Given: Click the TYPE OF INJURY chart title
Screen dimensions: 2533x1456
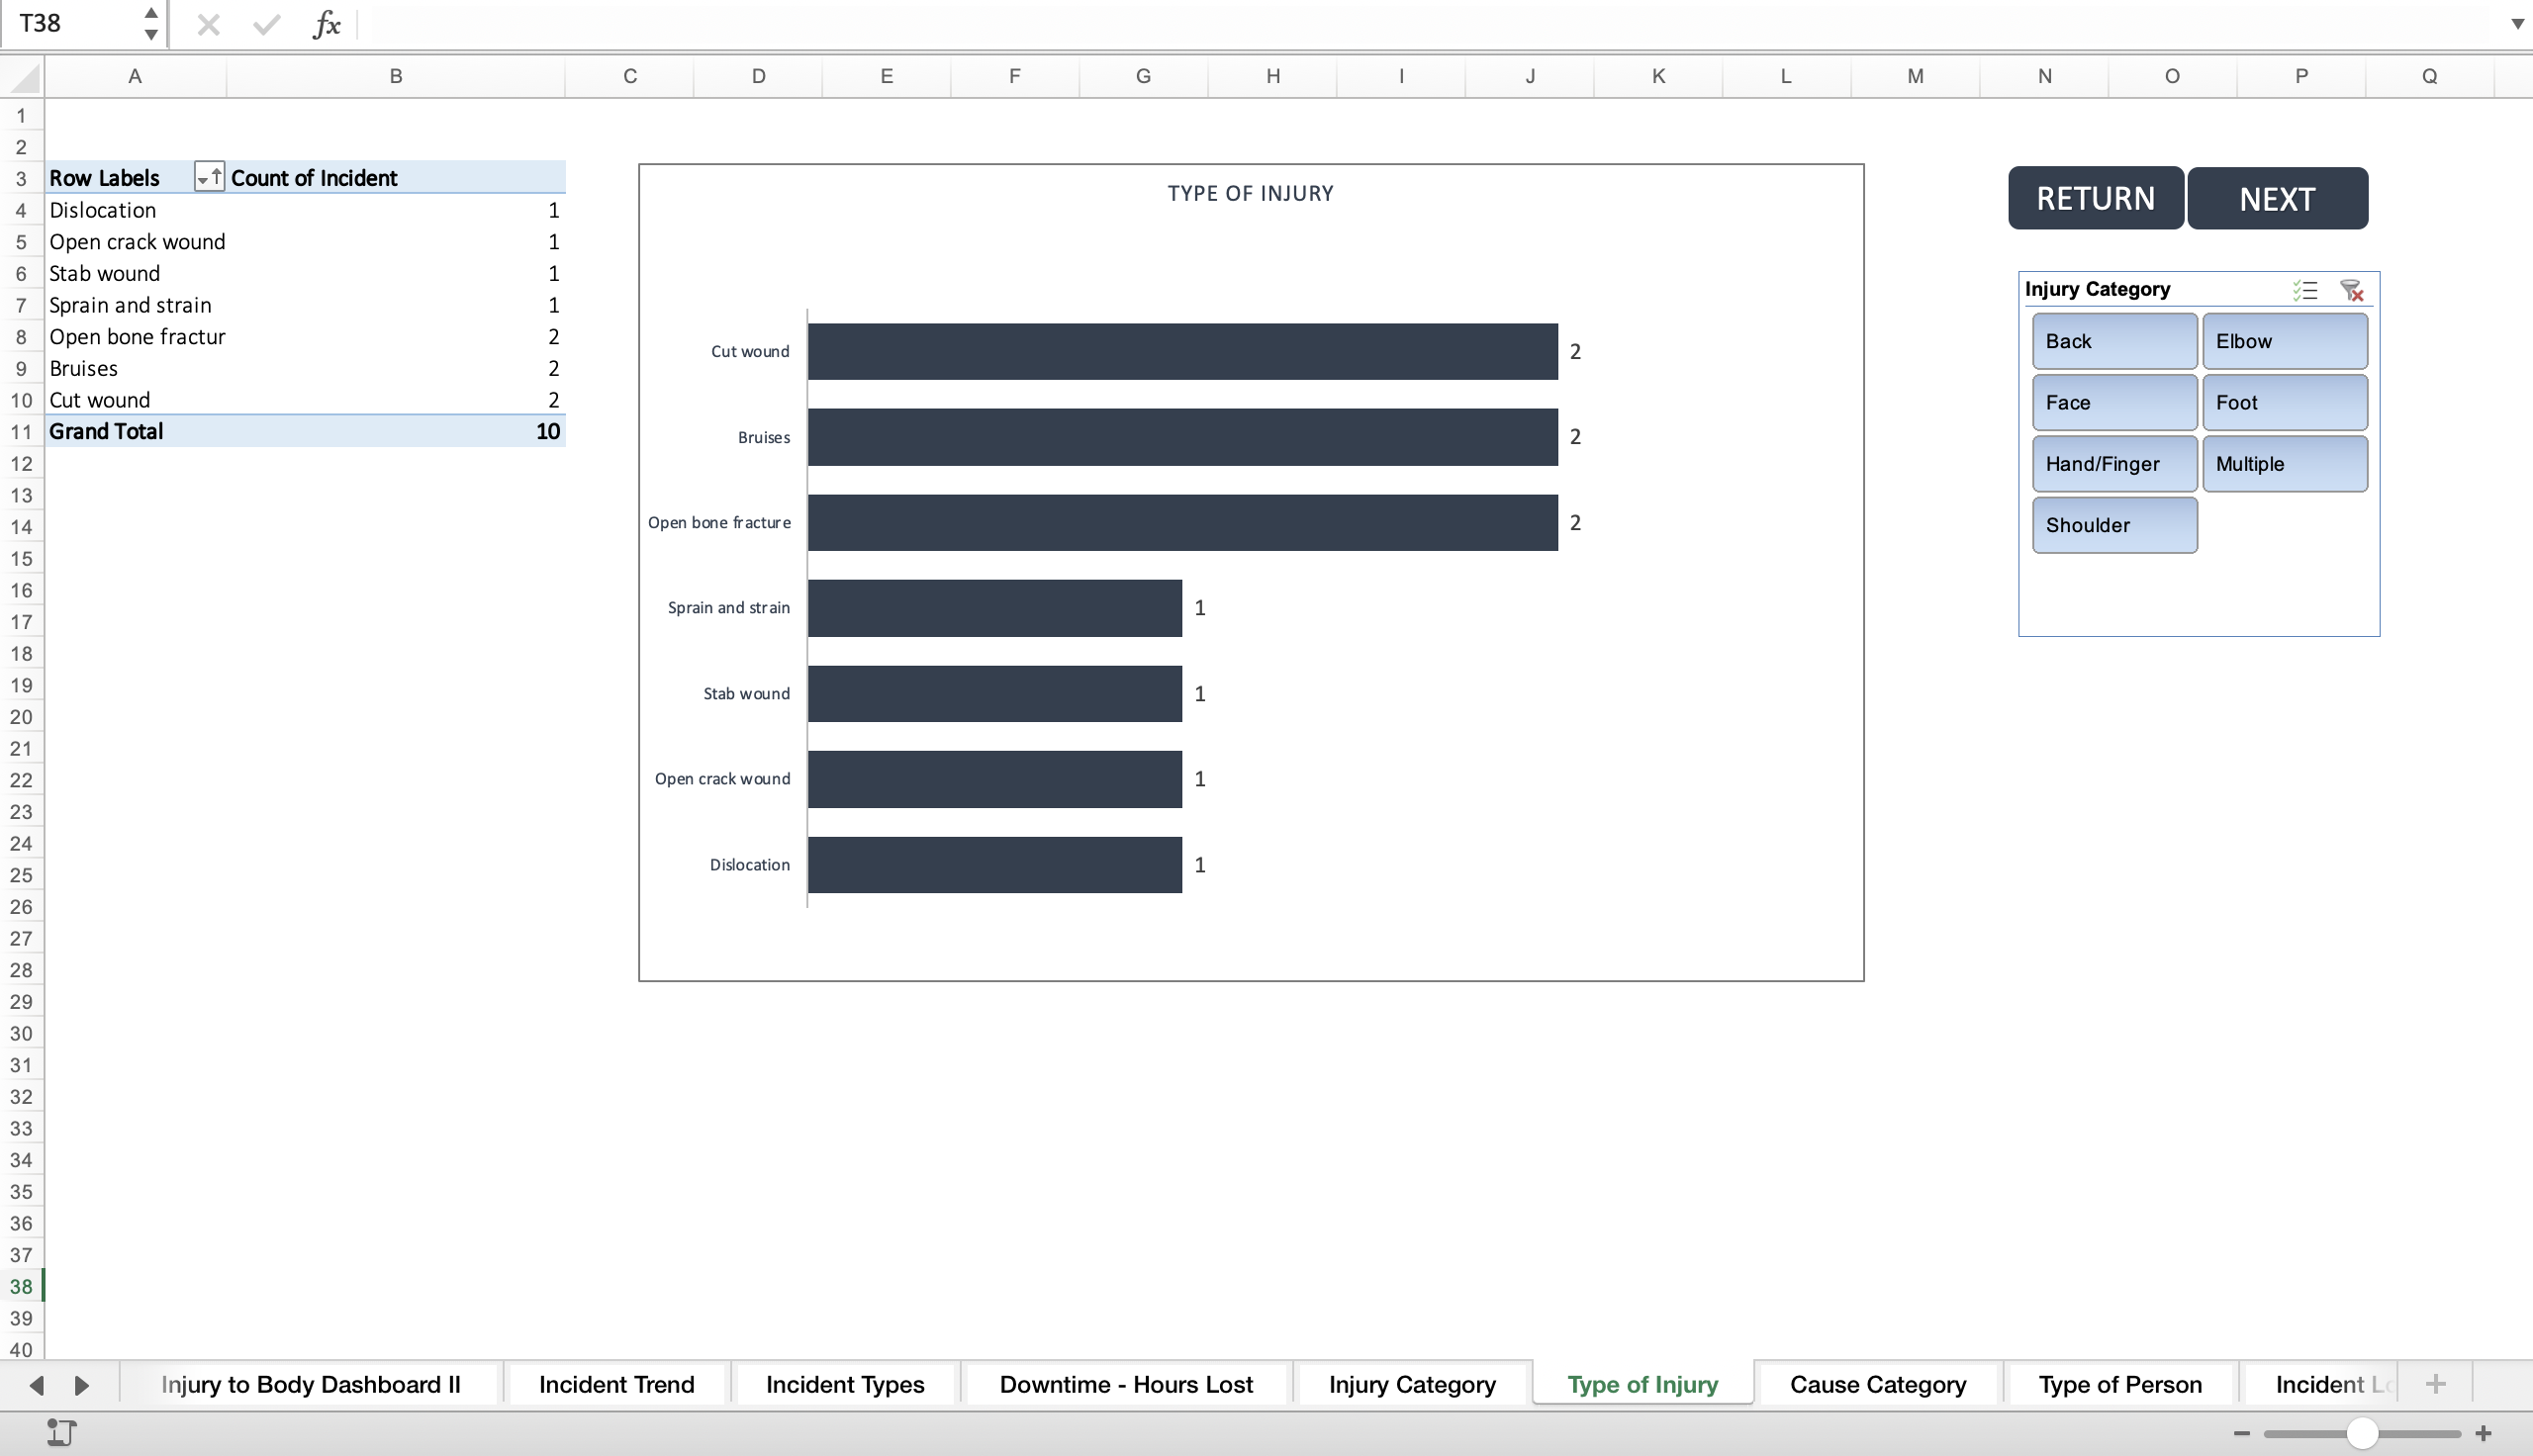Looking at the screenshot, I should (1250, 193).
